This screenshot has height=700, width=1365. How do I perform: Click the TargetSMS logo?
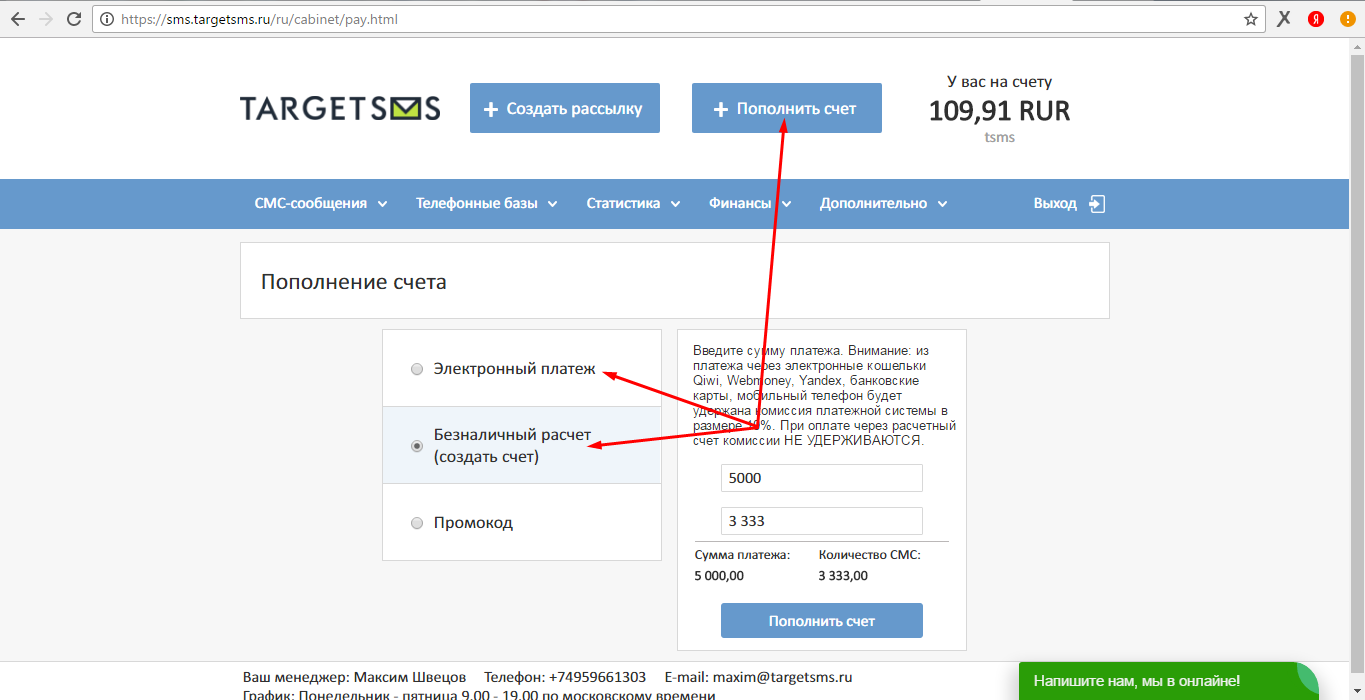[x=340, y=108]
